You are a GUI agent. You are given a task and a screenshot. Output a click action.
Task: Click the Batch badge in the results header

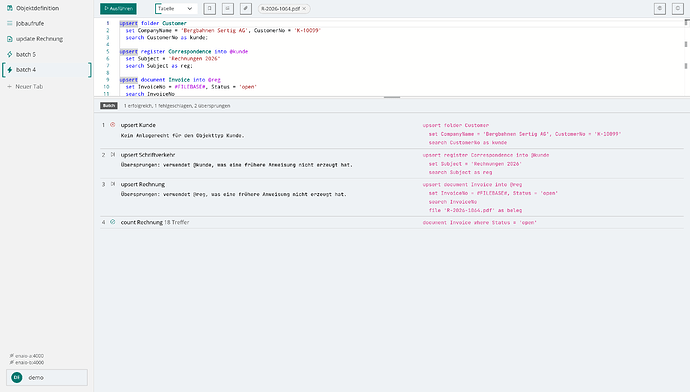(x=109, y=106)
